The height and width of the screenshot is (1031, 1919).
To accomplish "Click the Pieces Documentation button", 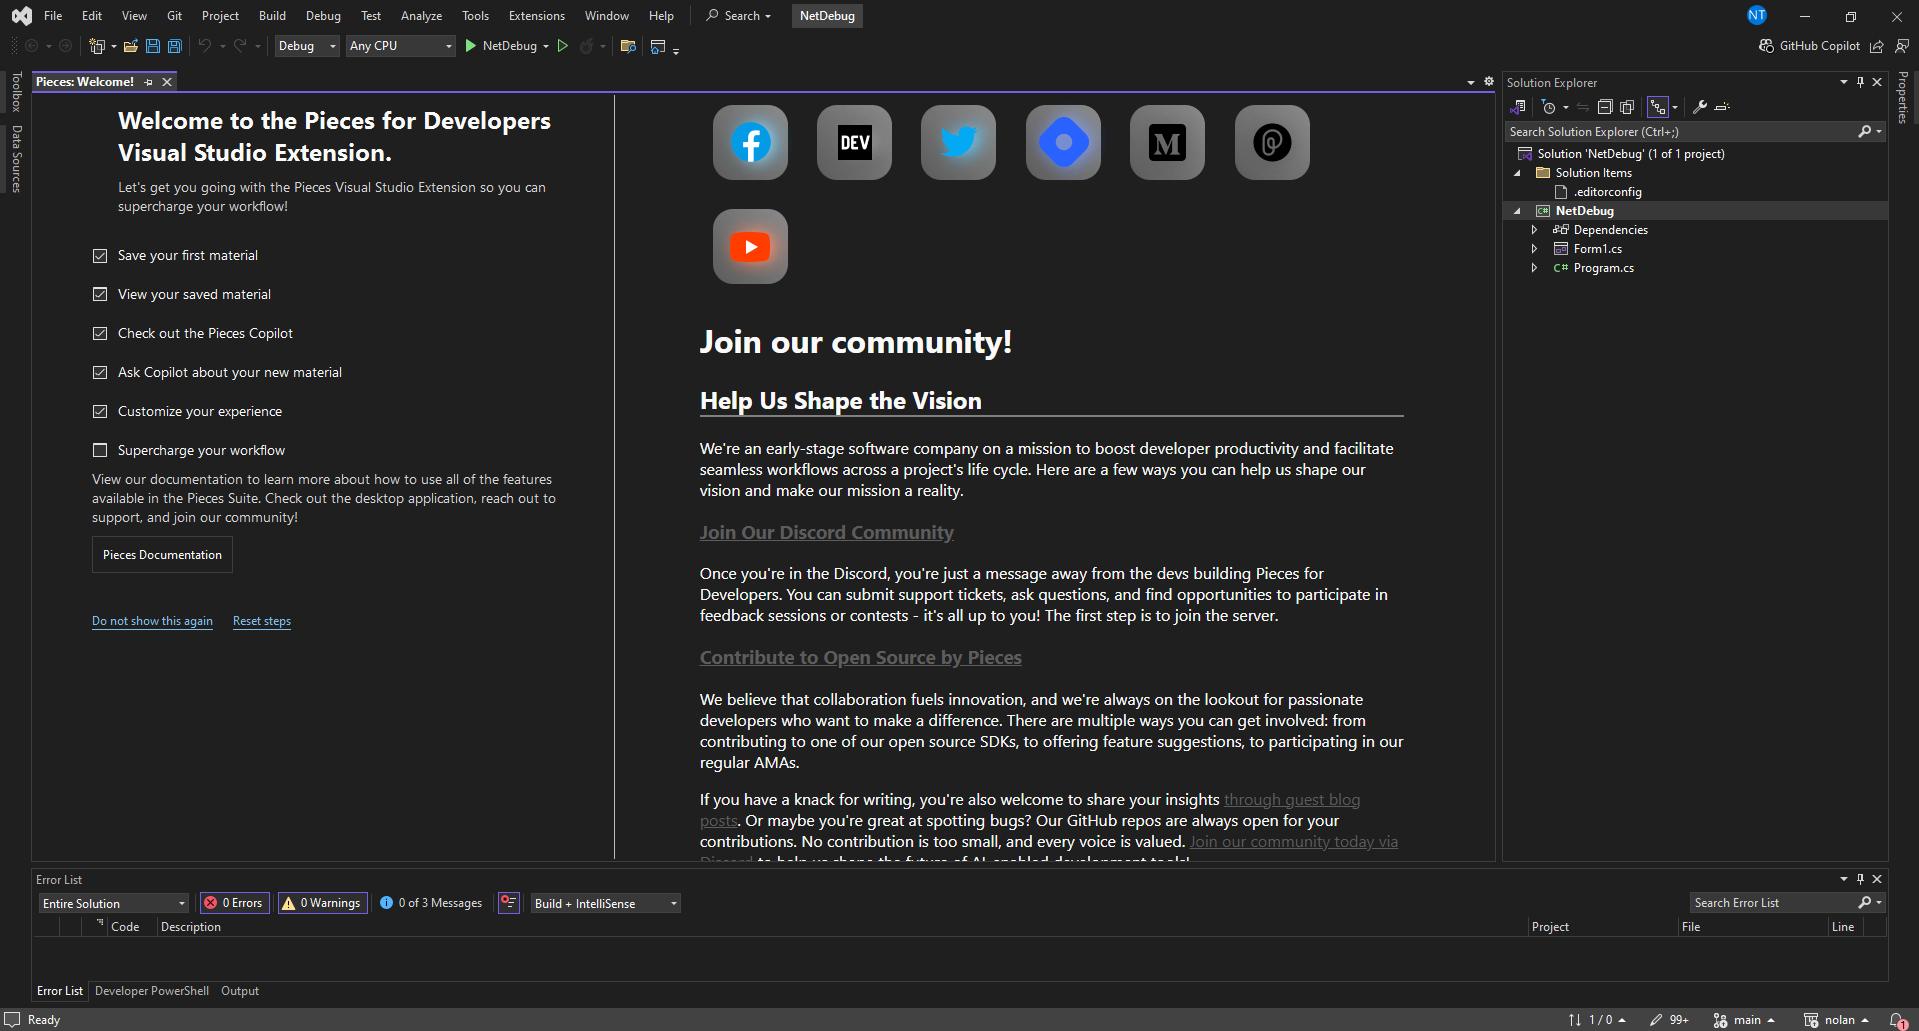I will pyautogui.click(x=162, y=555).
